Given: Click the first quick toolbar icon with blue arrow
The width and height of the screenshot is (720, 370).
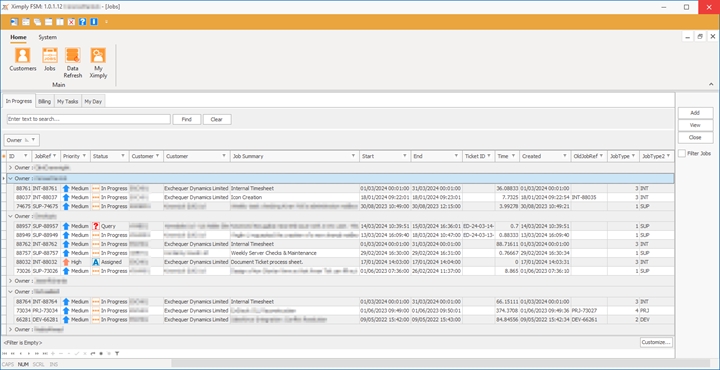Looking at the screenshot, I should pyautogui.click(x=14, y=22).
